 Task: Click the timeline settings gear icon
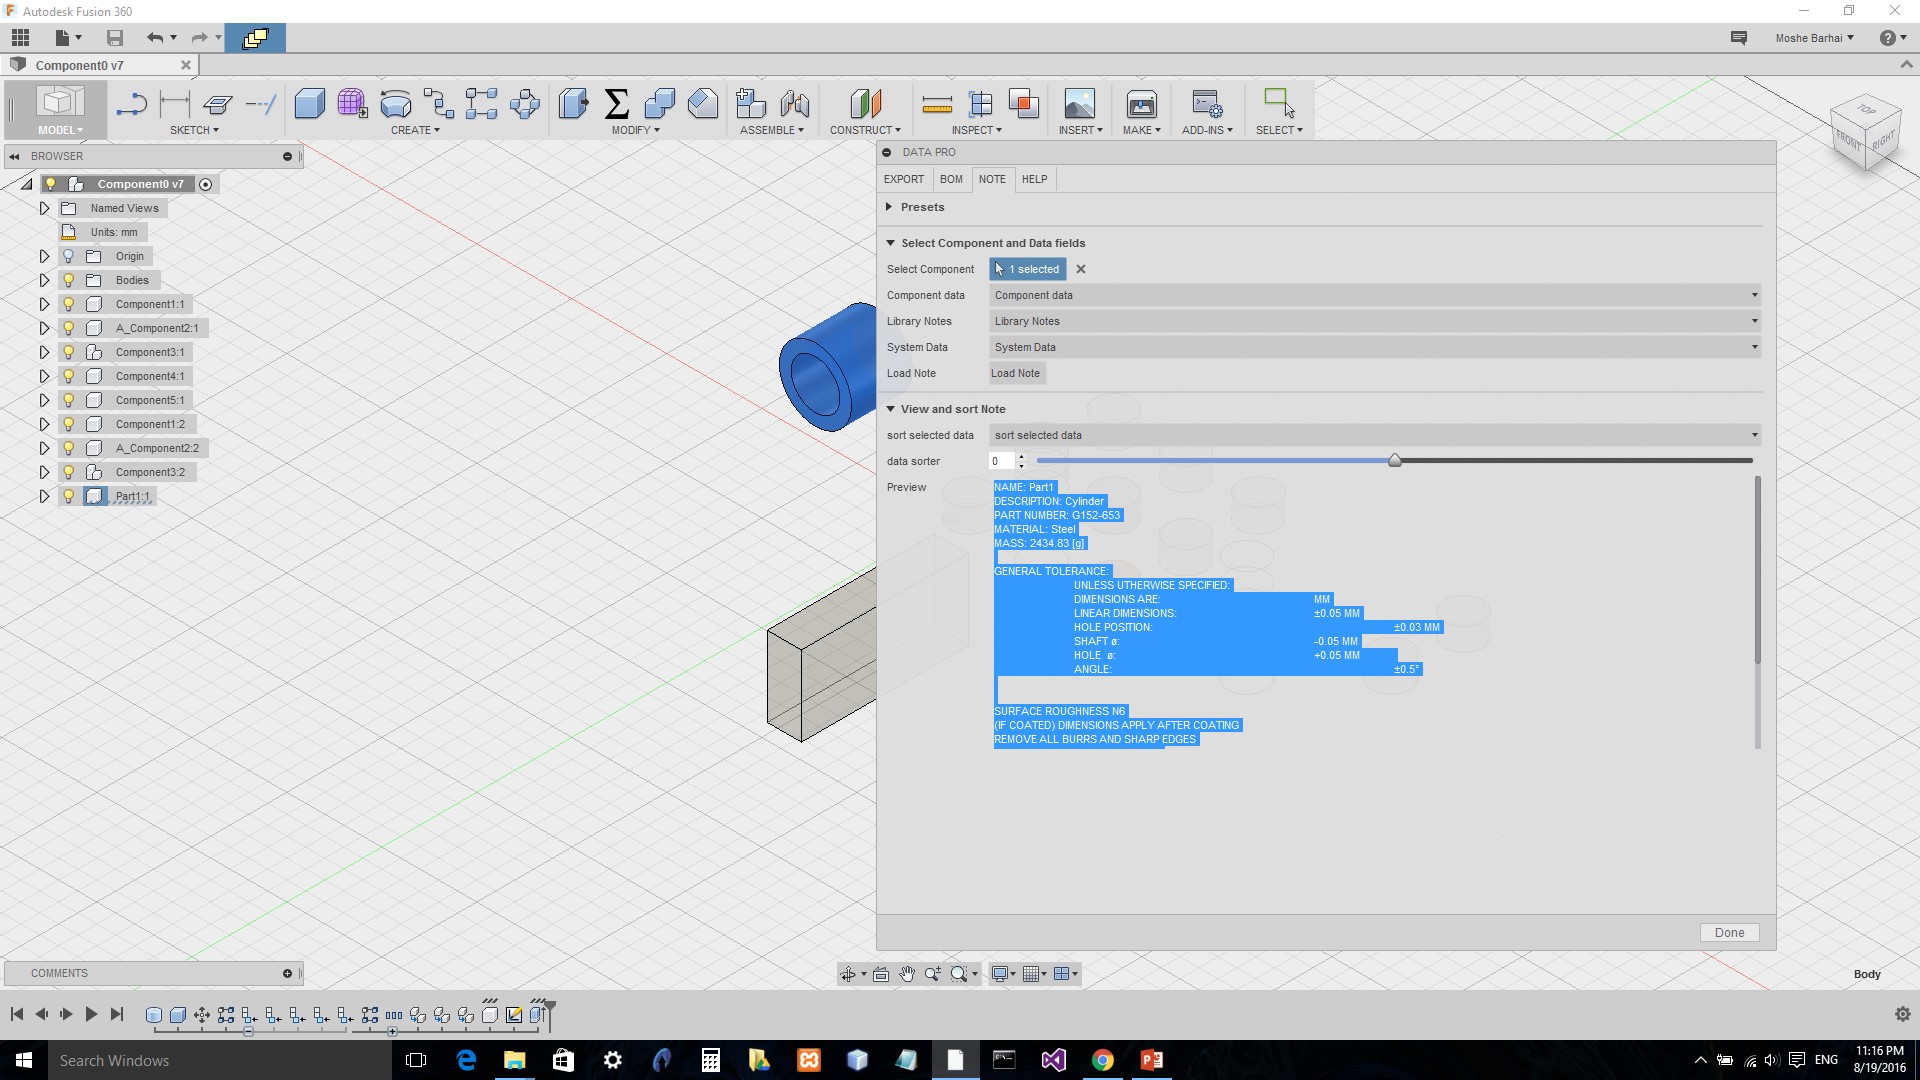pyautogui.click(x=1902, y=1014)
